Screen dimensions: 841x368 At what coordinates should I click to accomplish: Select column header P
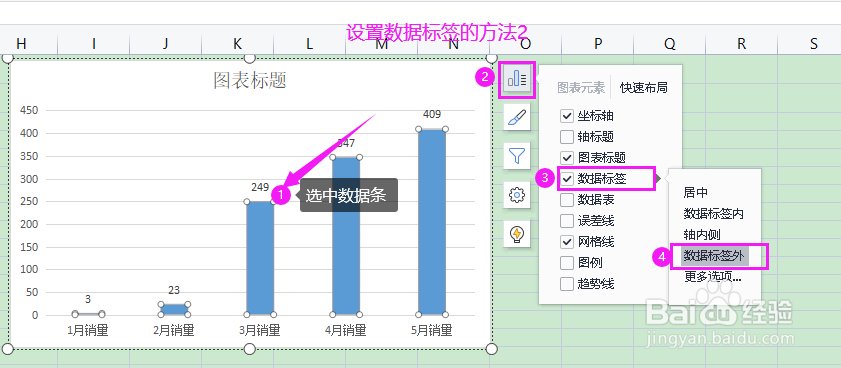[597, 43]
